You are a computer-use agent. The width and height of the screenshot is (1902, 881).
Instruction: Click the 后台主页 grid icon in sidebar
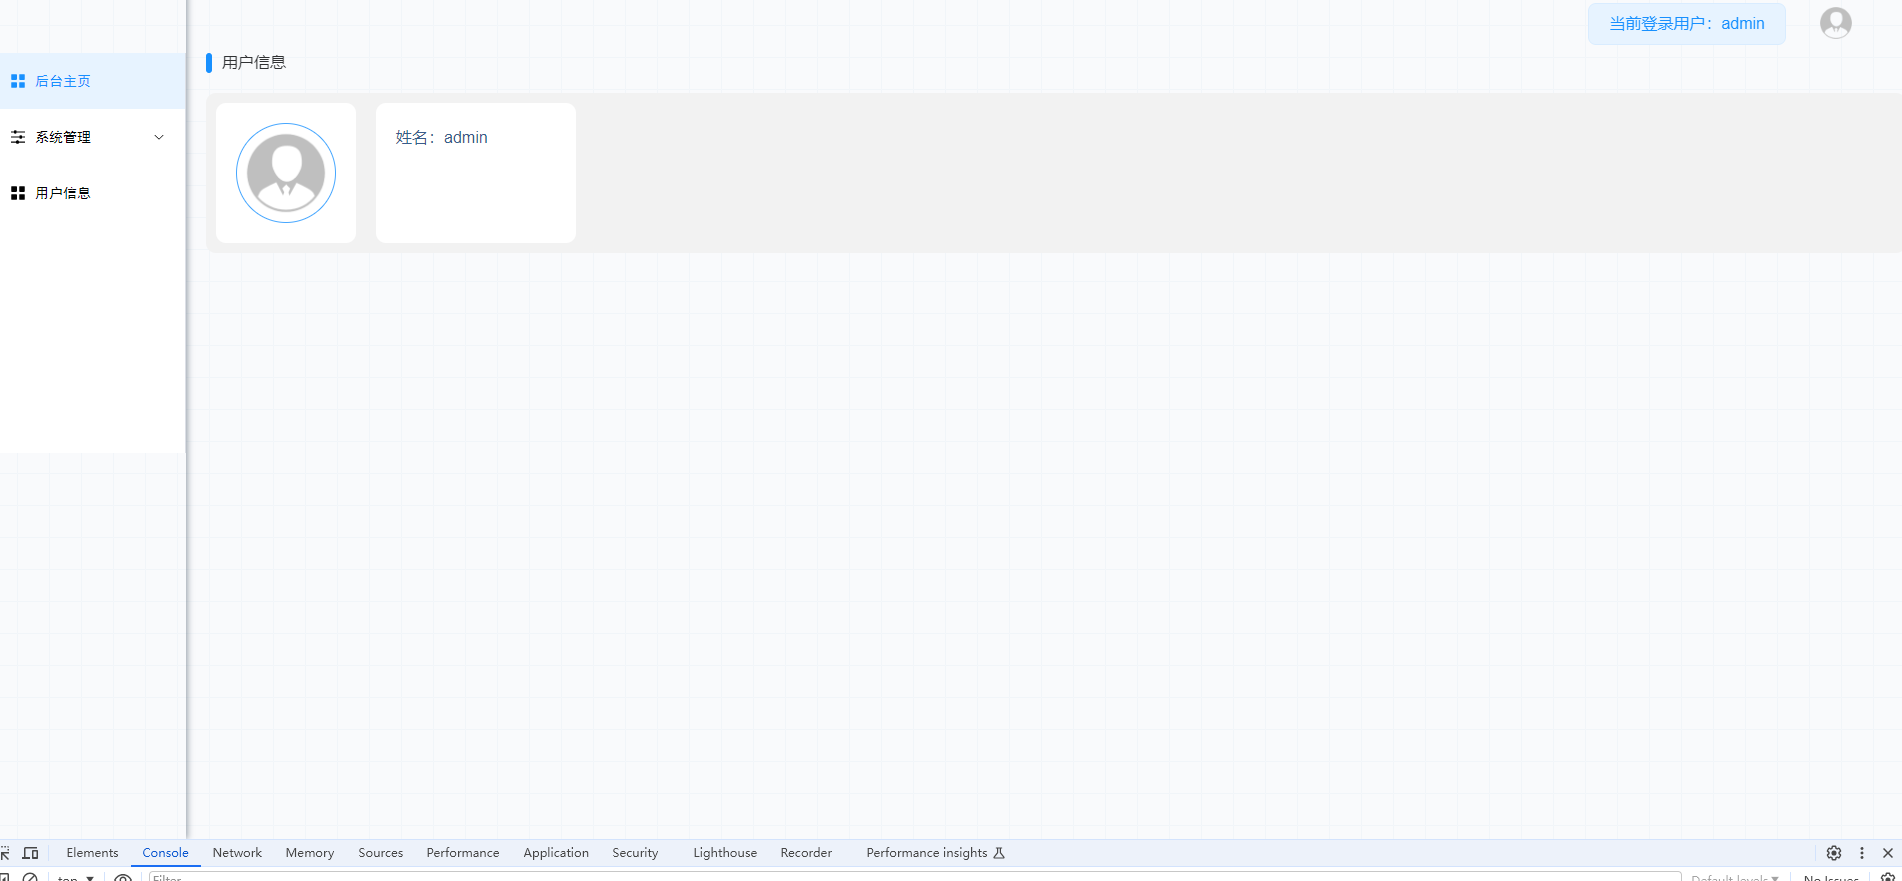coord(18,81)
